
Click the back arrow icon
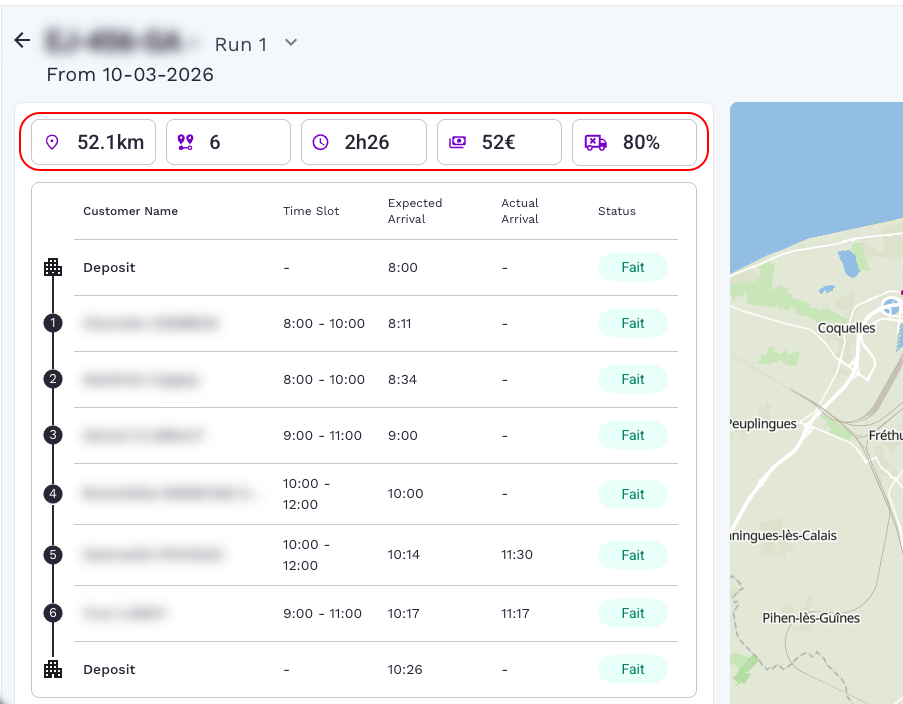tap(22, 41)
